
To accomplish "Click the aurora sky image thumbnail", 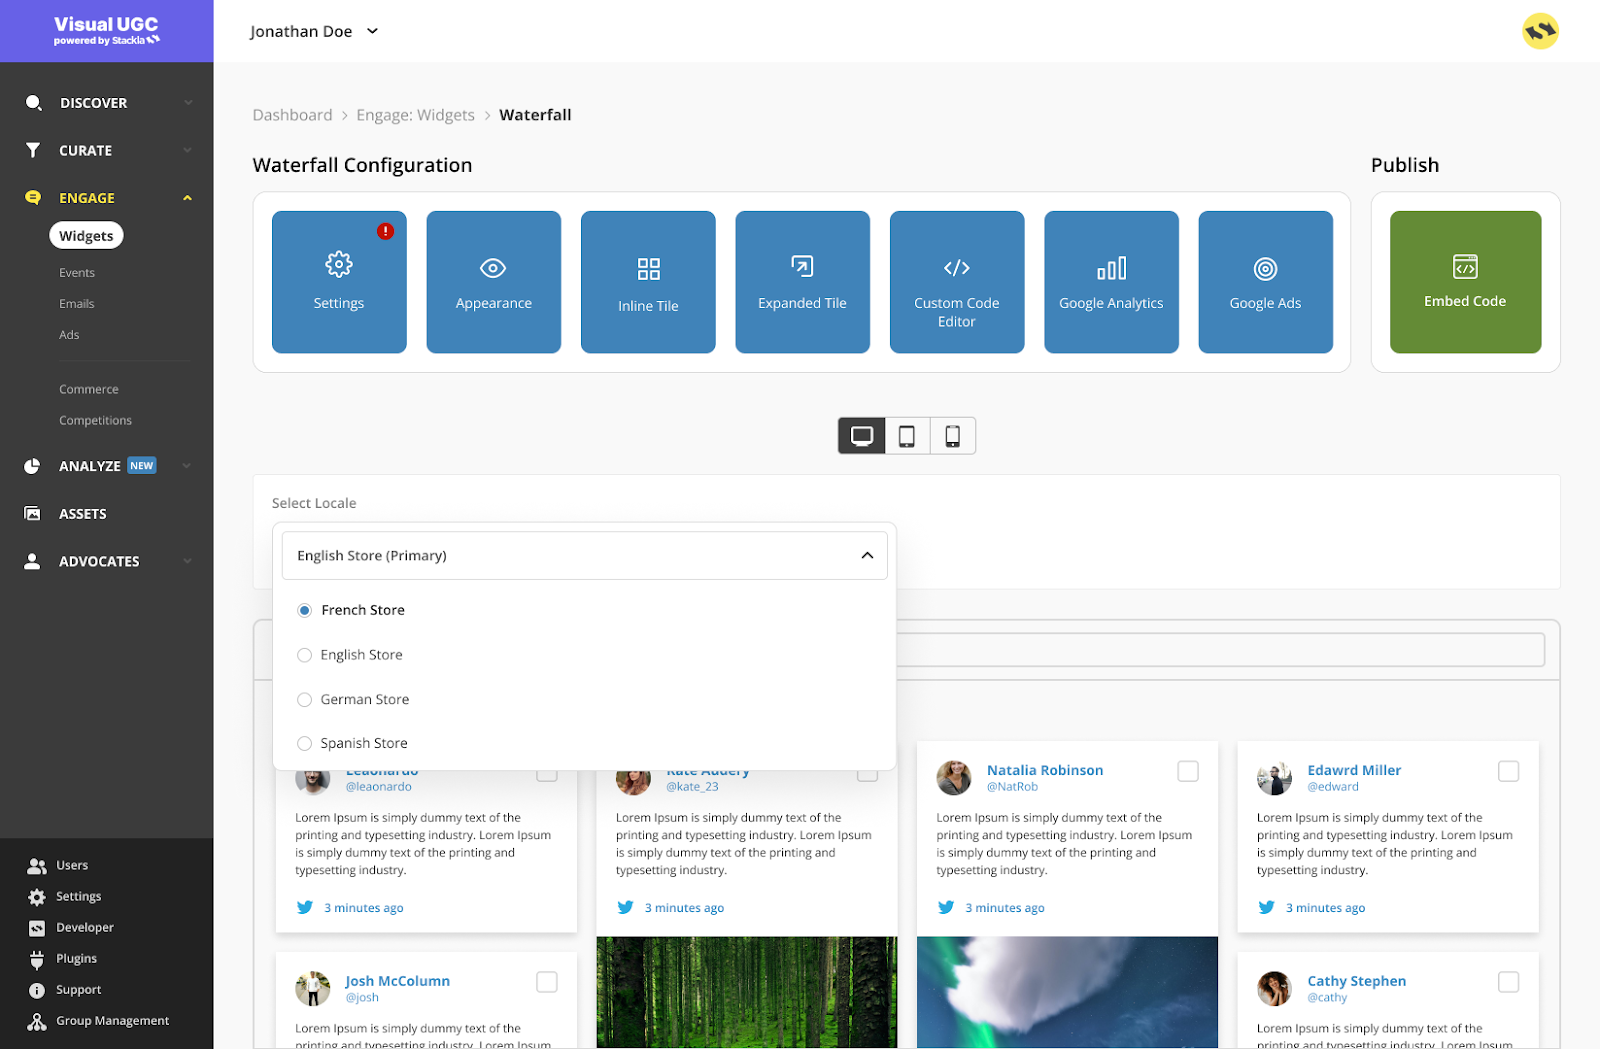I will click(x=1067, y=992).
